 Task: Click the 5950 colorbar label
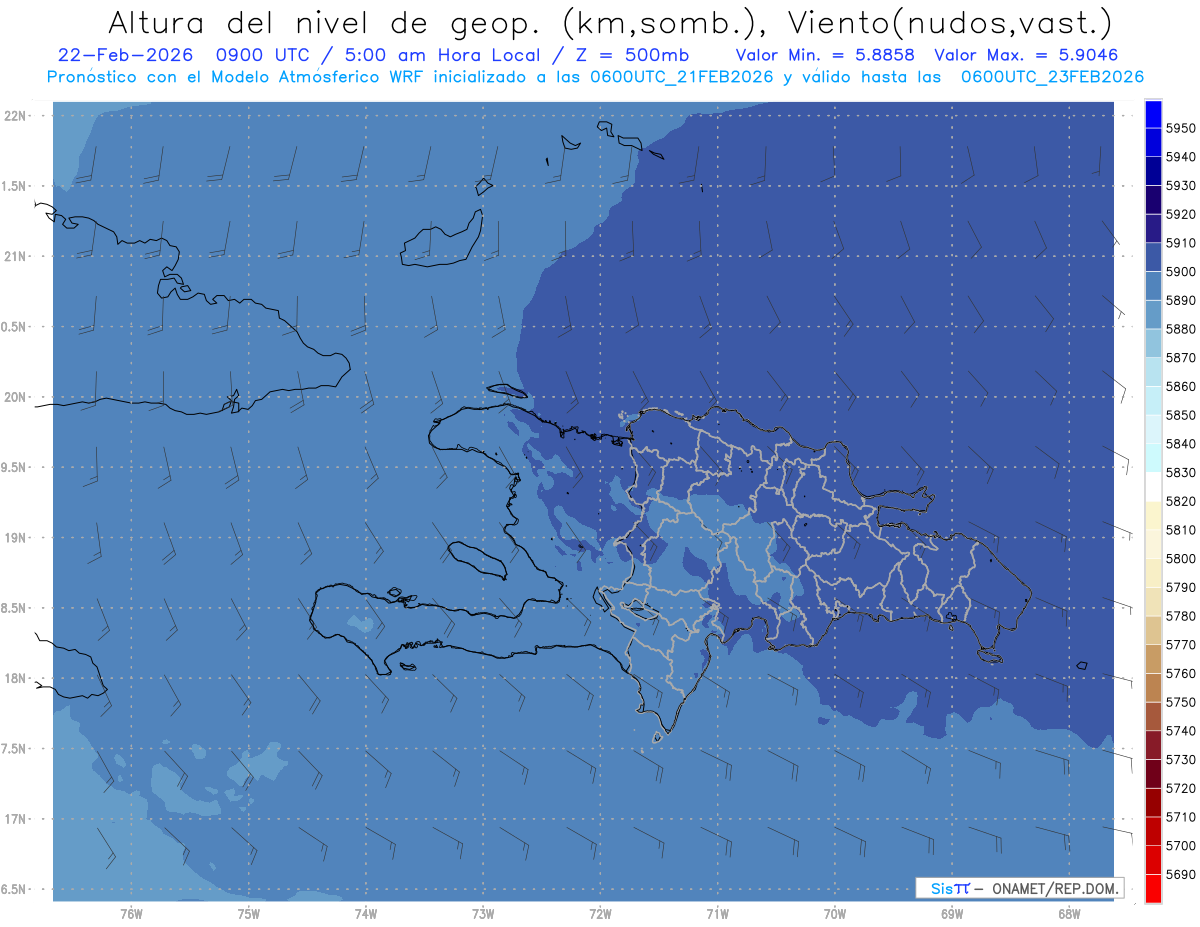(x=1182, y=128)
